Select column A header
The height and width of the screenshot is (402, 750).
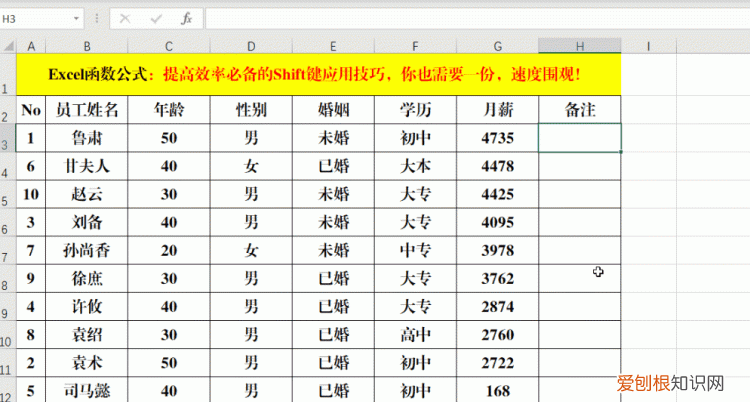(x=31, y=46)
